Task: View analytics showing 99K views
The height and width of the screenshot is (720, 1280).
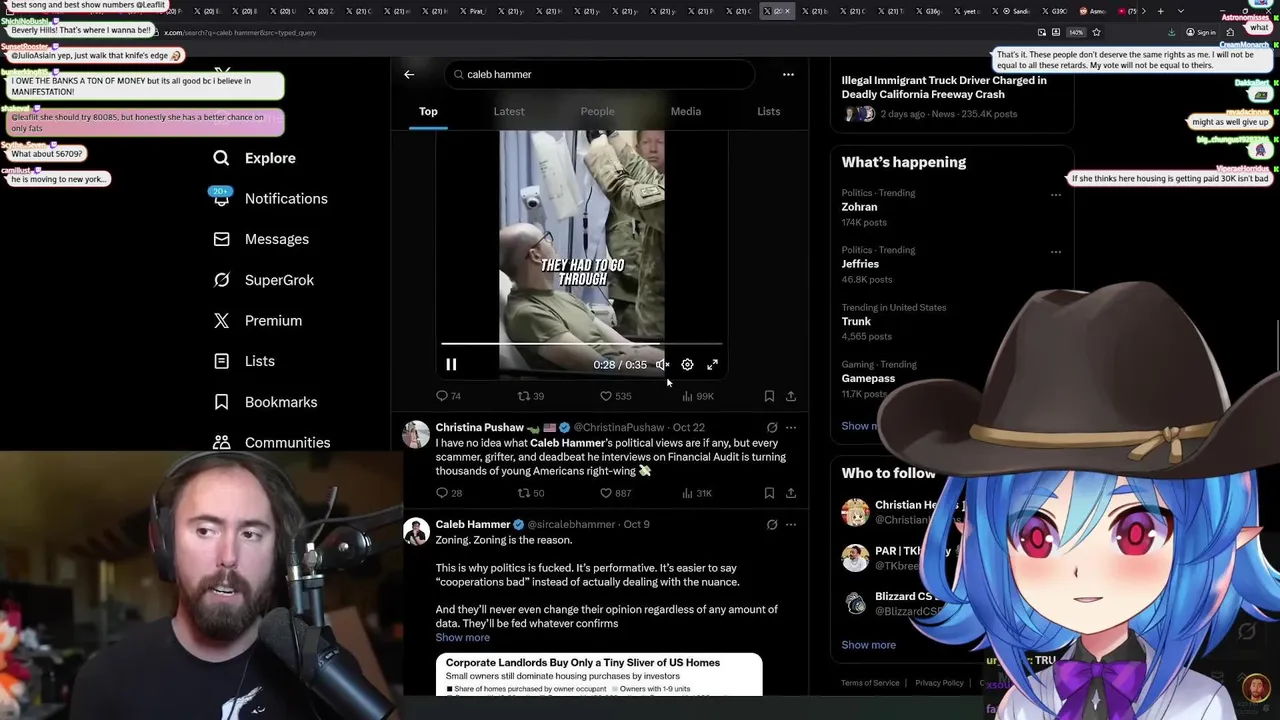Action: pos(697,396)
